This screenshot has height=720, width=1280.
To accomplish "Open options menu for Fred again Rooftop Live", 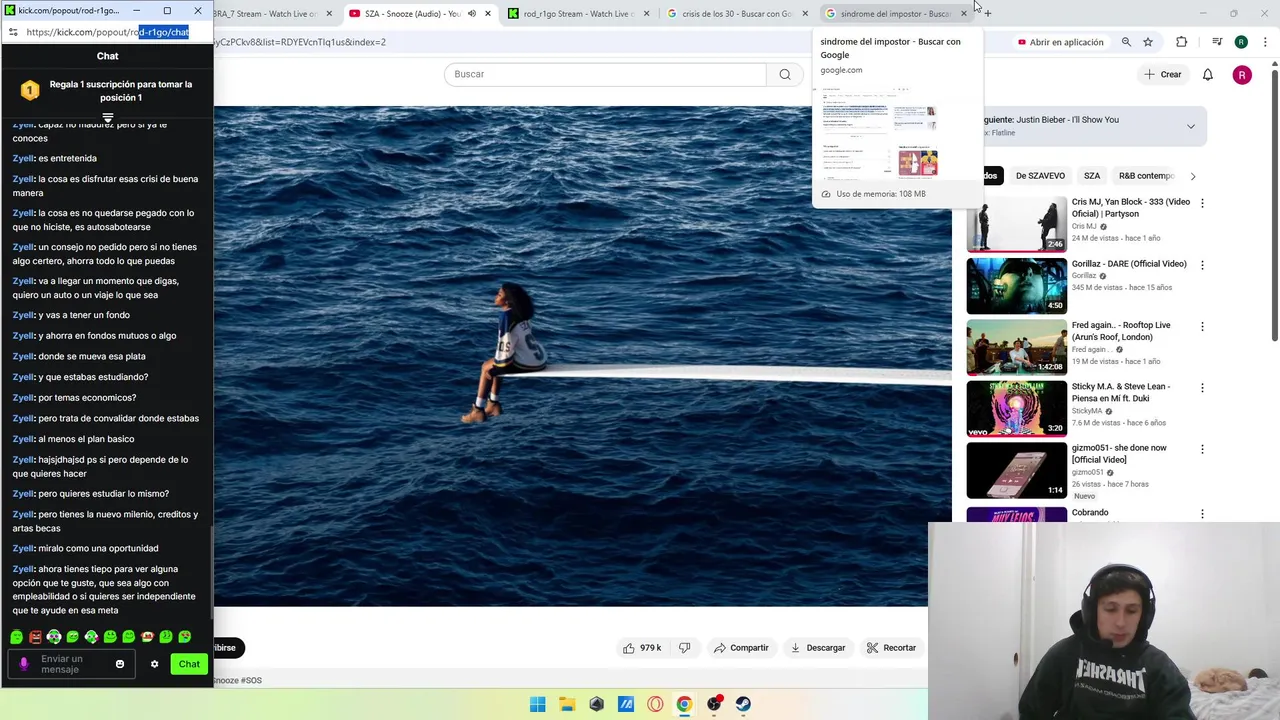I will (x=1202, y=326).
